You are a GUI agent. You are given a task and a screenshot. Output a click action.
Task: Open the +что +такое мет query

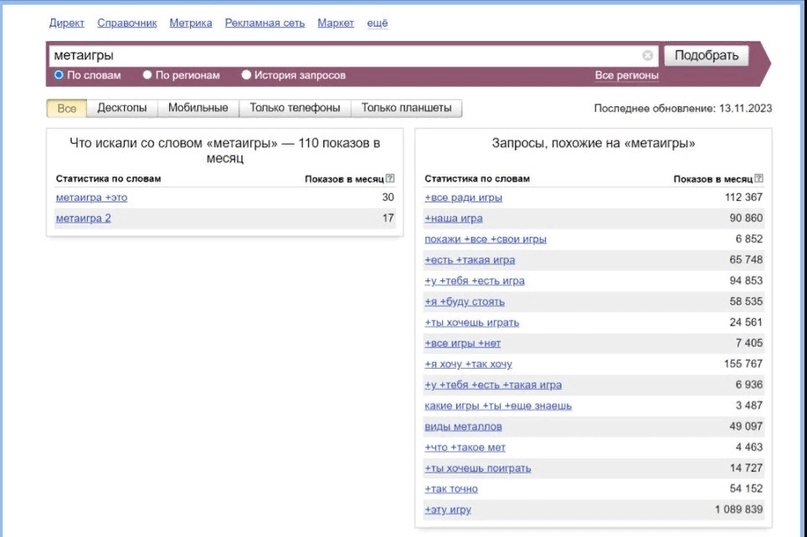pyautogui.click(x=465, y=447)
